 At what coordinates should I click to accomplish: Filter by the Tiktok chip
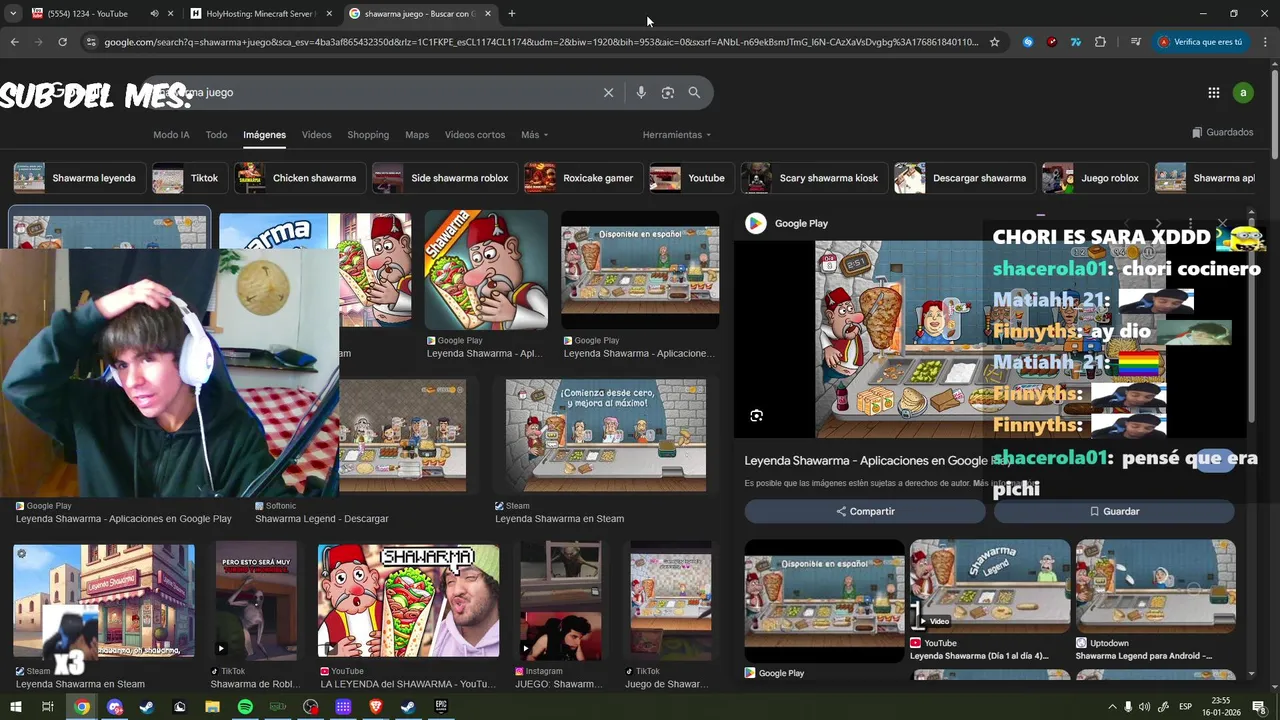tap(189, 178)
